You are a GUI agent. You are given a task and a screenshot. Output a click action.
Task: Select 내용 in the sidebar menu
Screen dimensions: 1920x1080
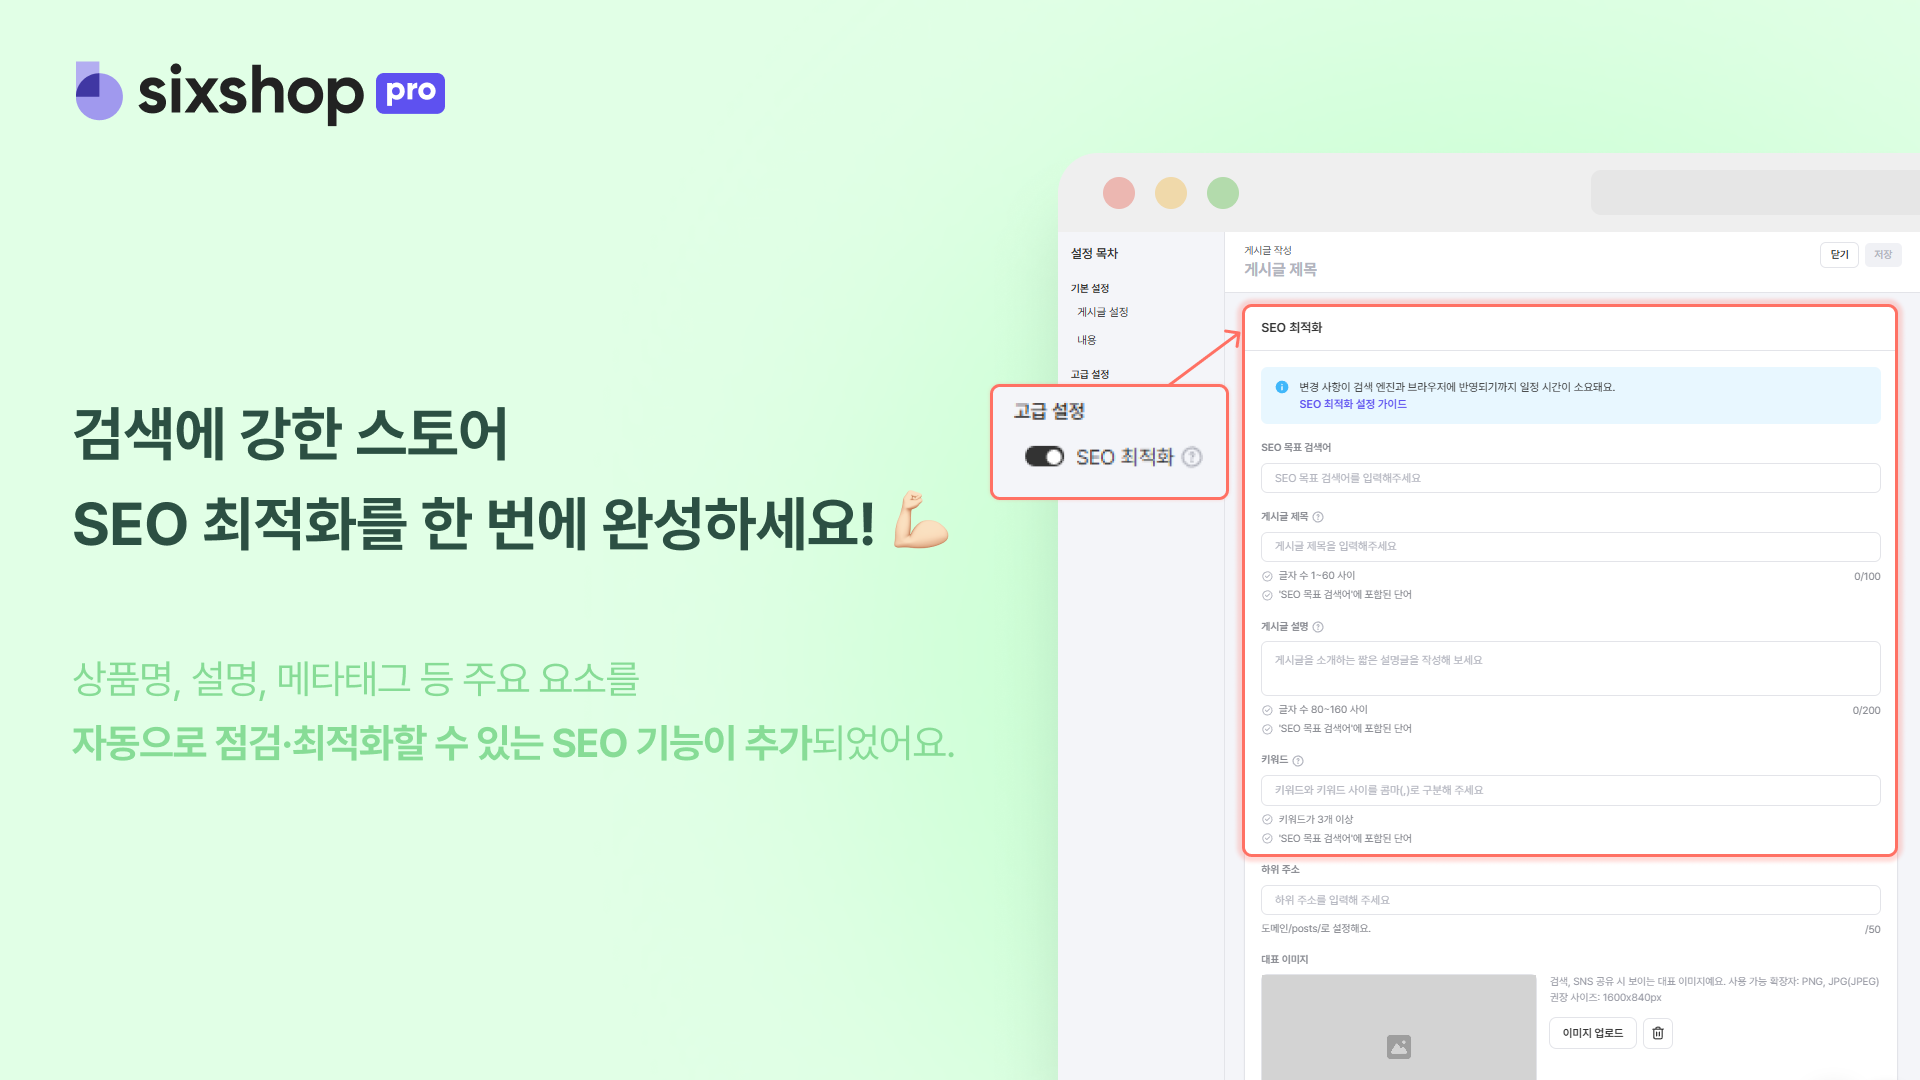pos(1086,340)
